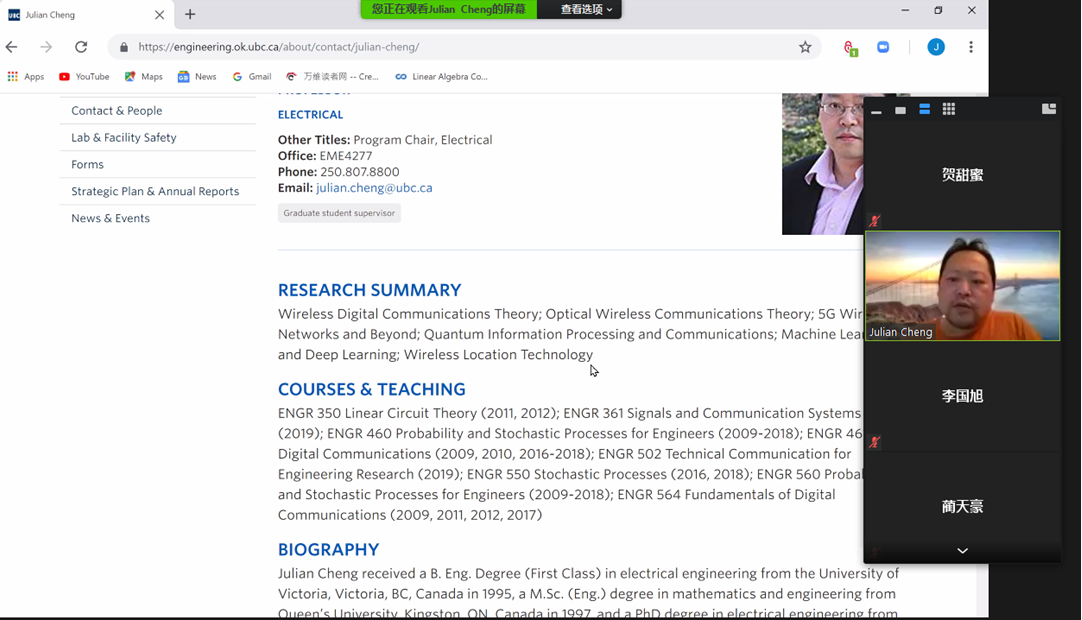Click the julian.cheng@ubc.ca email link
This screenshot has height=620, width=1082.
click(374, 188)
